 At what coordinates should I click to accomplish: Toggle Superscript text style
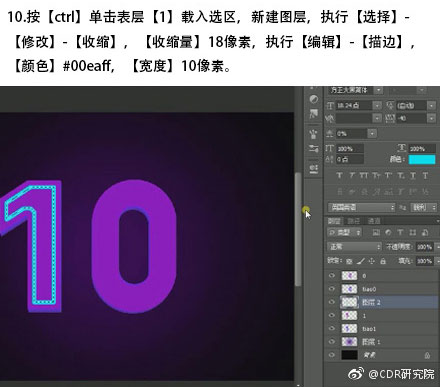pos(388,176)
